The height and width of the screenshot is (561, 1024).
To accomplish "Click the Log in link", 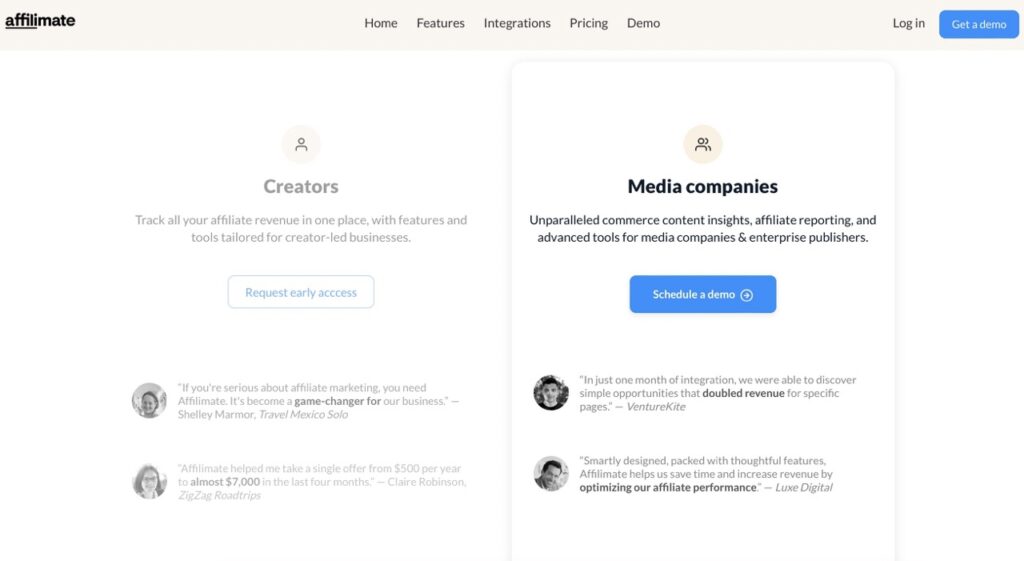I will coord(908,23).
